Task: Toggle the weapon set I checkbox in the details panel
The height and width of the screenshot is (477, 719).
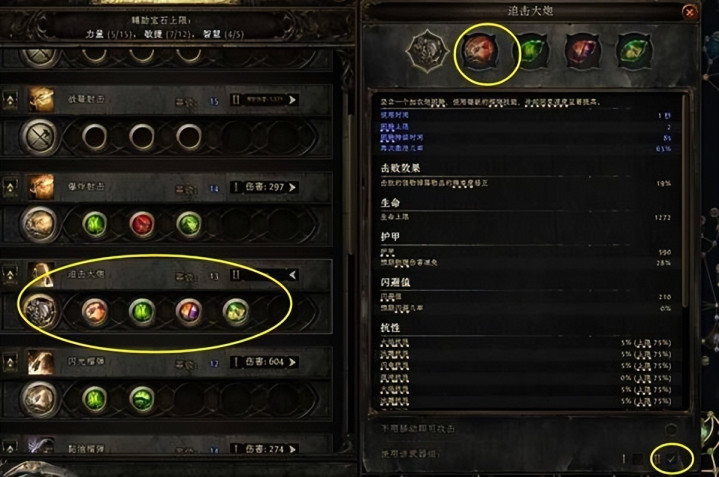Action: pos(637,458)
